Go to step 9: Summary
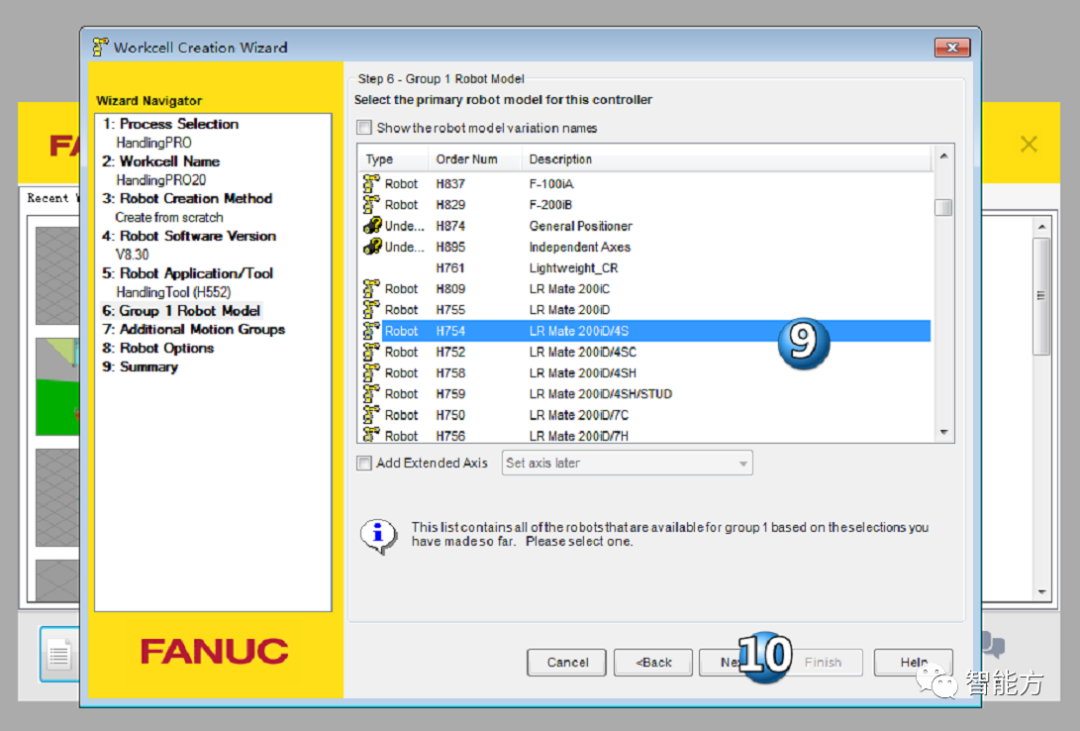This screenshot has width=1080, height=731. tap(140, 367)
